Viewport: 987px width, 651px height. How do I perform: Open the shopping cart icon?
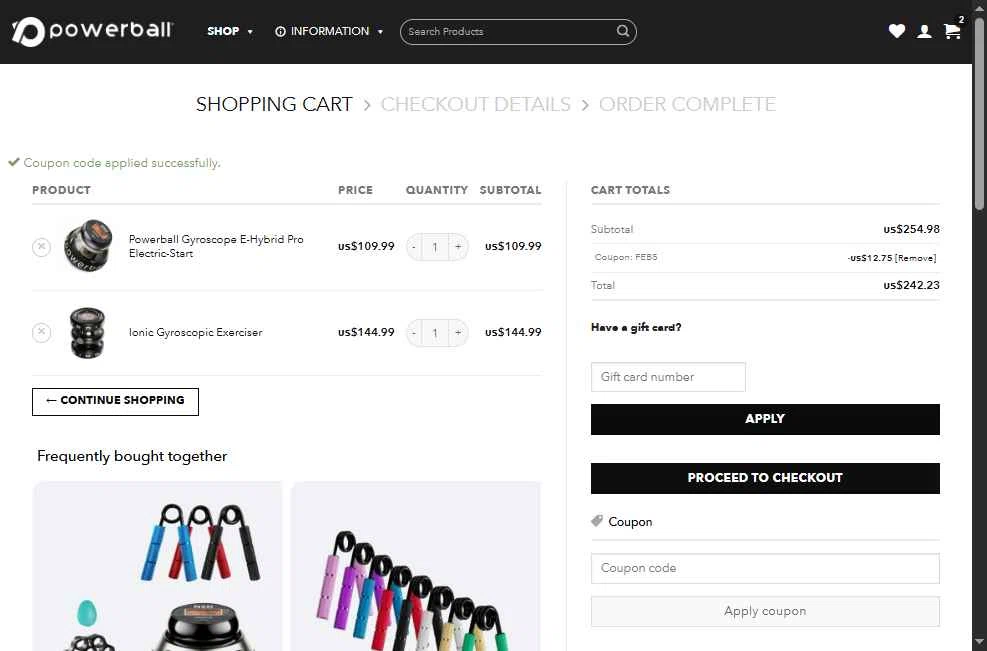point(952,31)
